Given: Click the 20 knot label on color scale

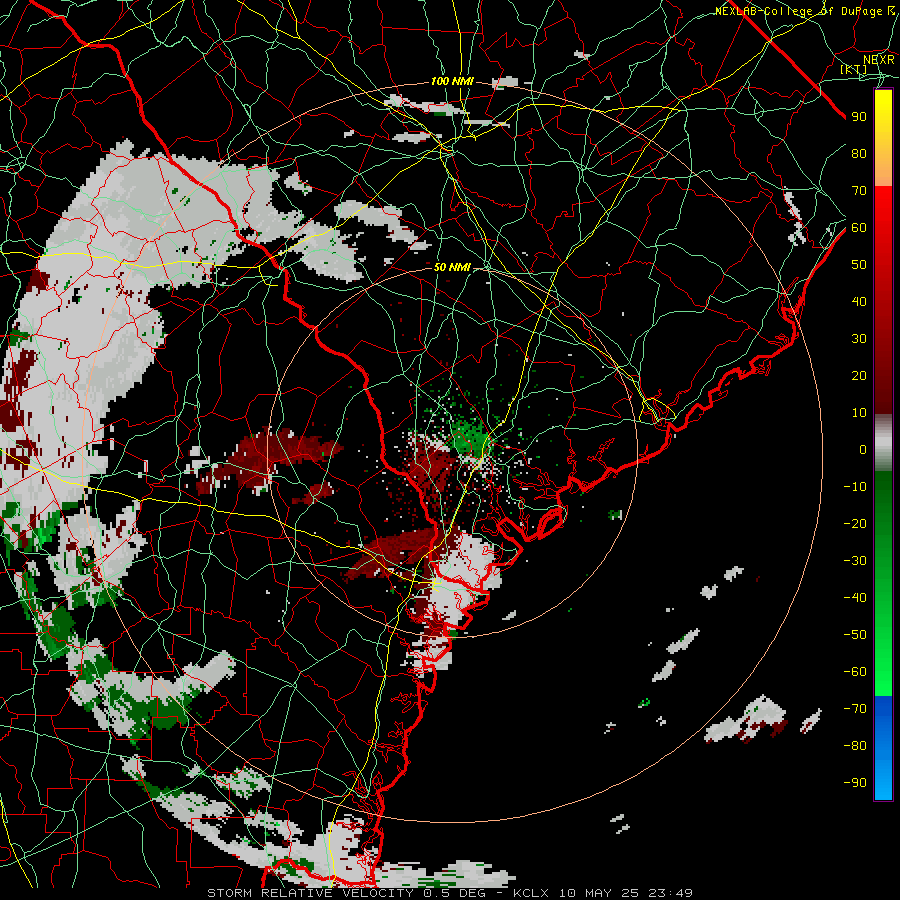Looking at the screenshot, I should 859,375.
